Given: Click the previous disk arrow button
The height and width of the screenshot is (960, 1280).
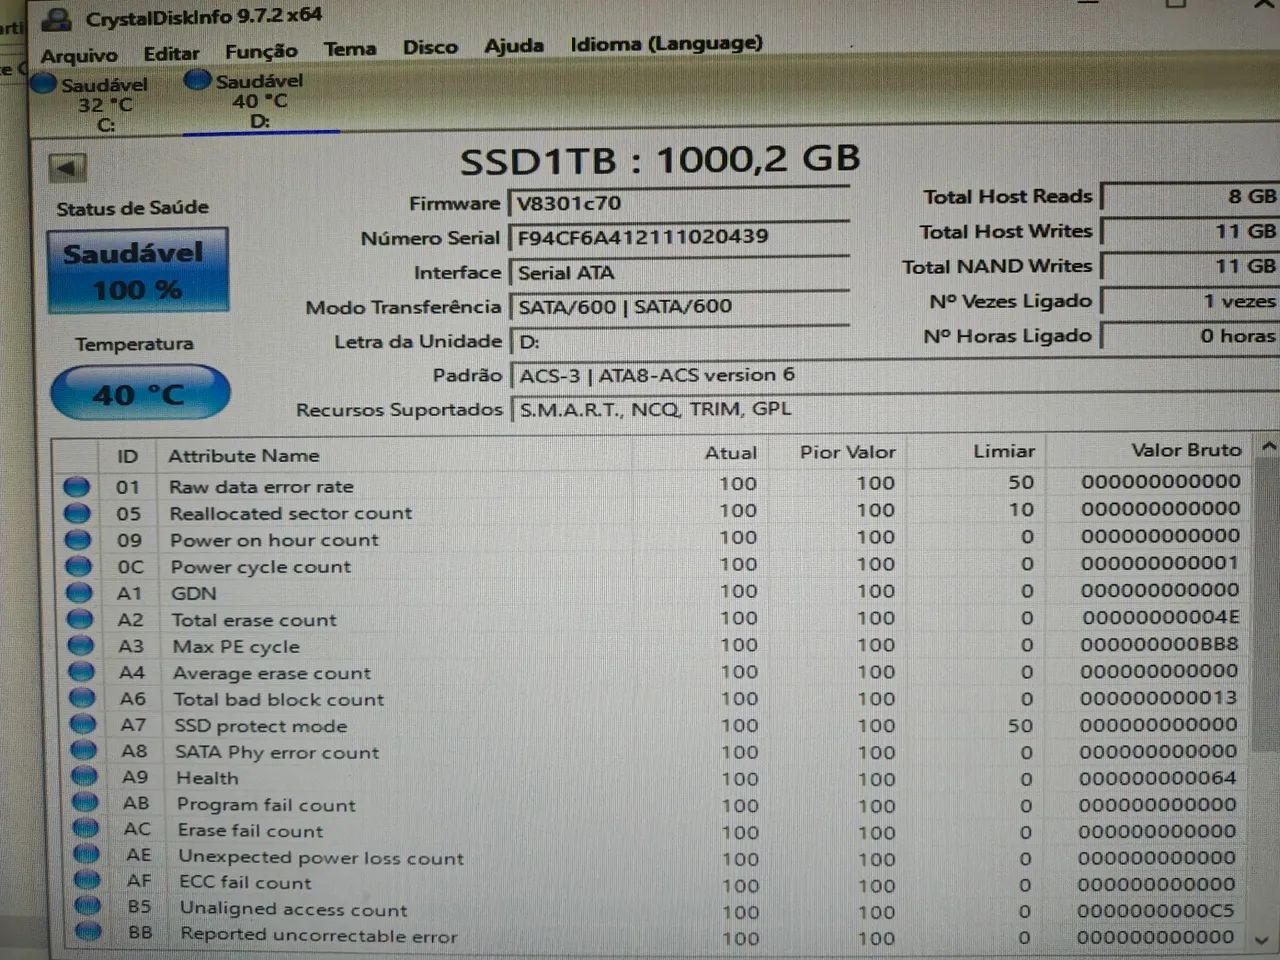Looking at the screenshot, I should [68, 168].
